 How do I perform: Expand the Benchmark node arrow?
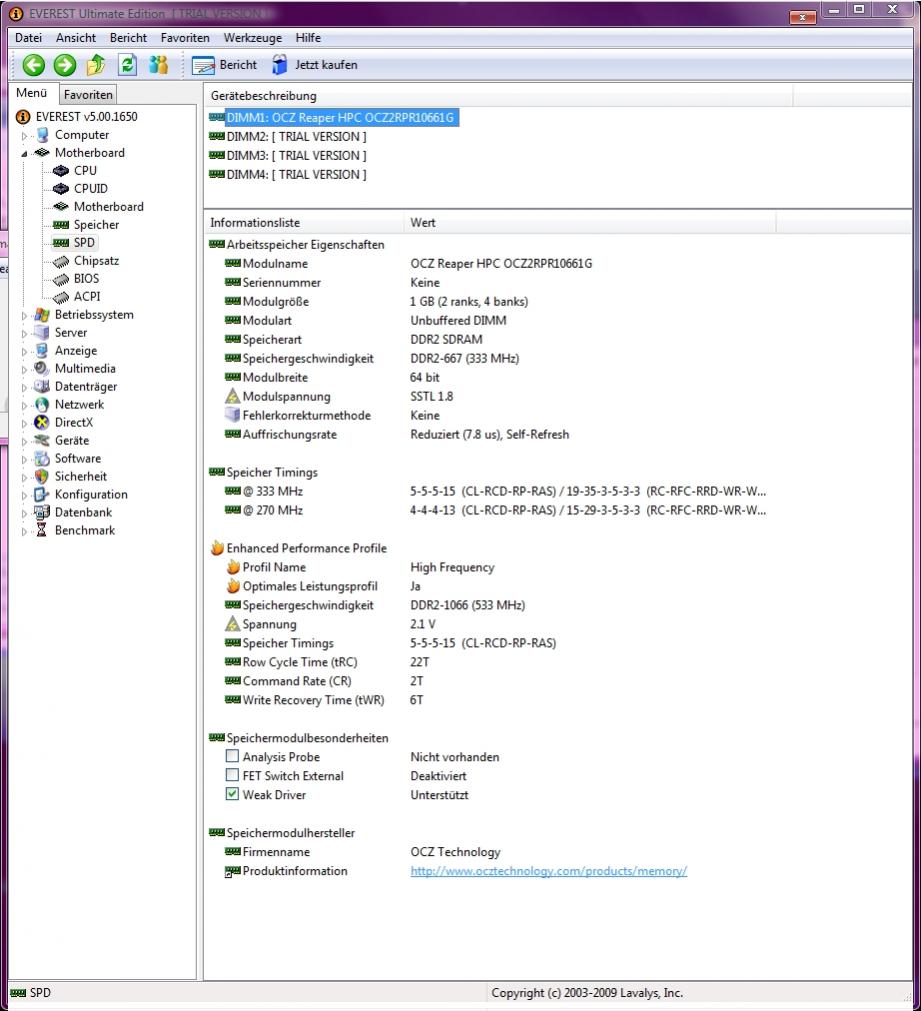coord(25,532)
